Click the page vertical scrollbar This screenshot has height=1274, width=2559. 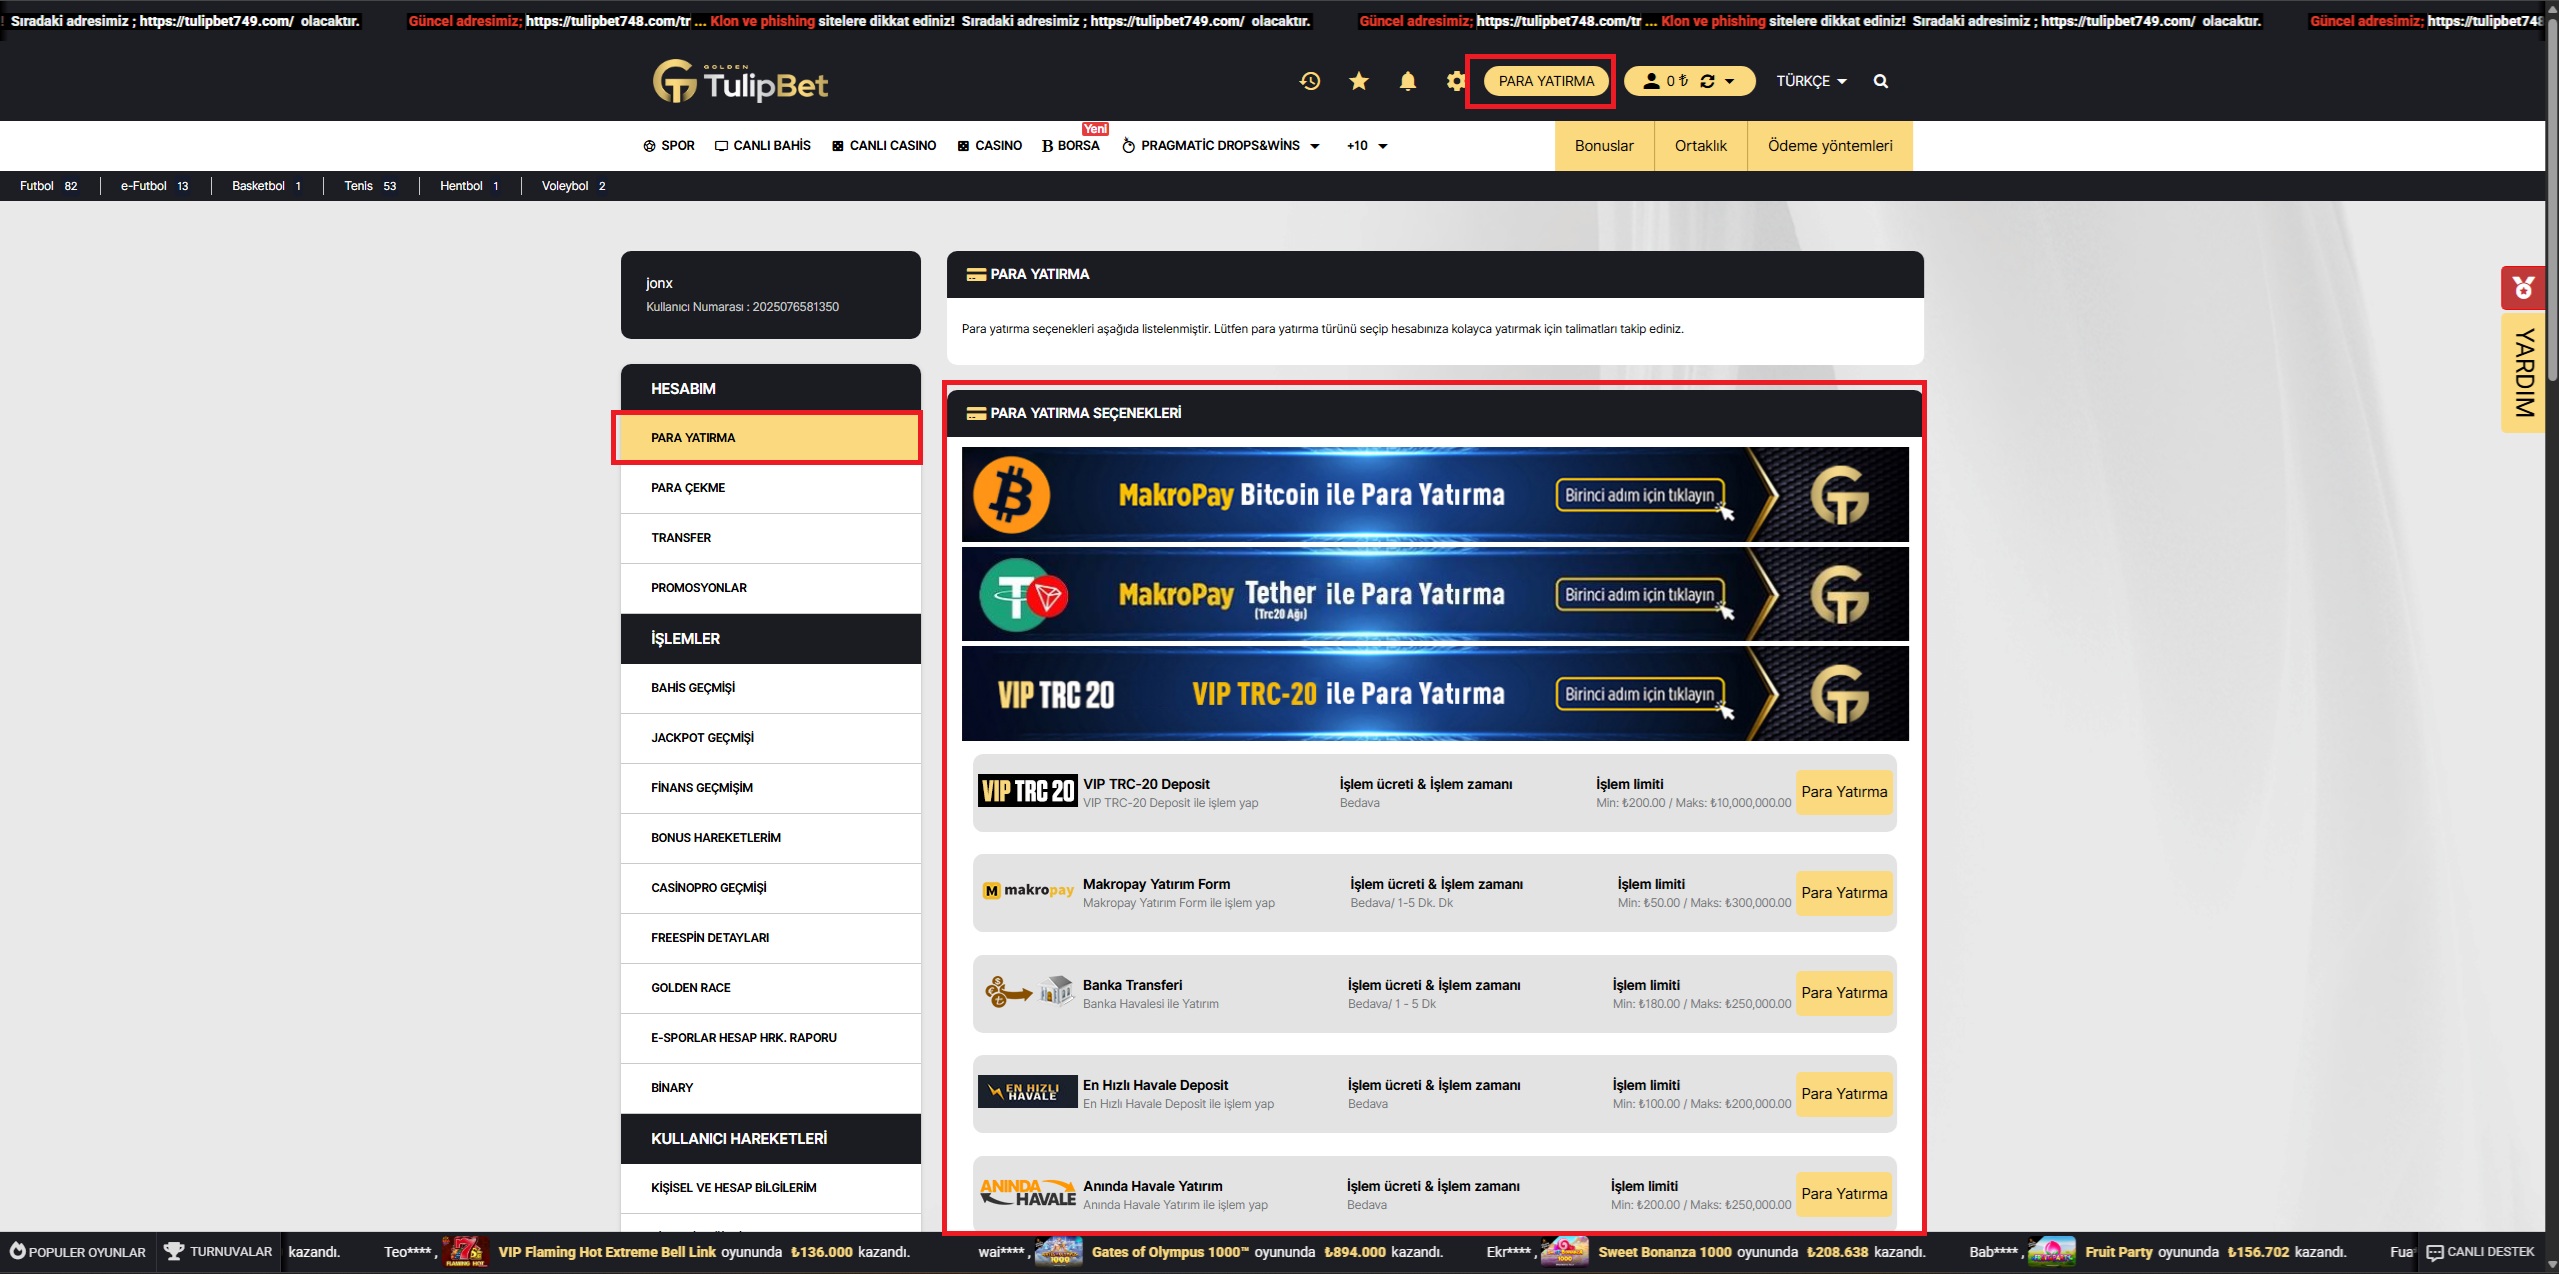(x=2552, y=200)
